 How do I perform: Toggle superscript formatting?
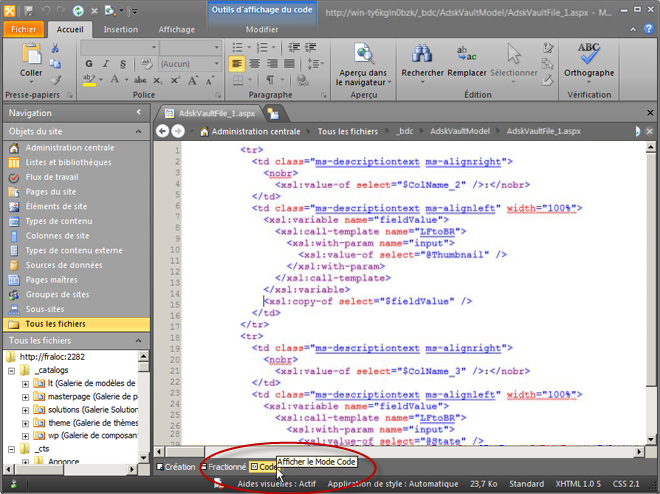[x=175, y=80]
